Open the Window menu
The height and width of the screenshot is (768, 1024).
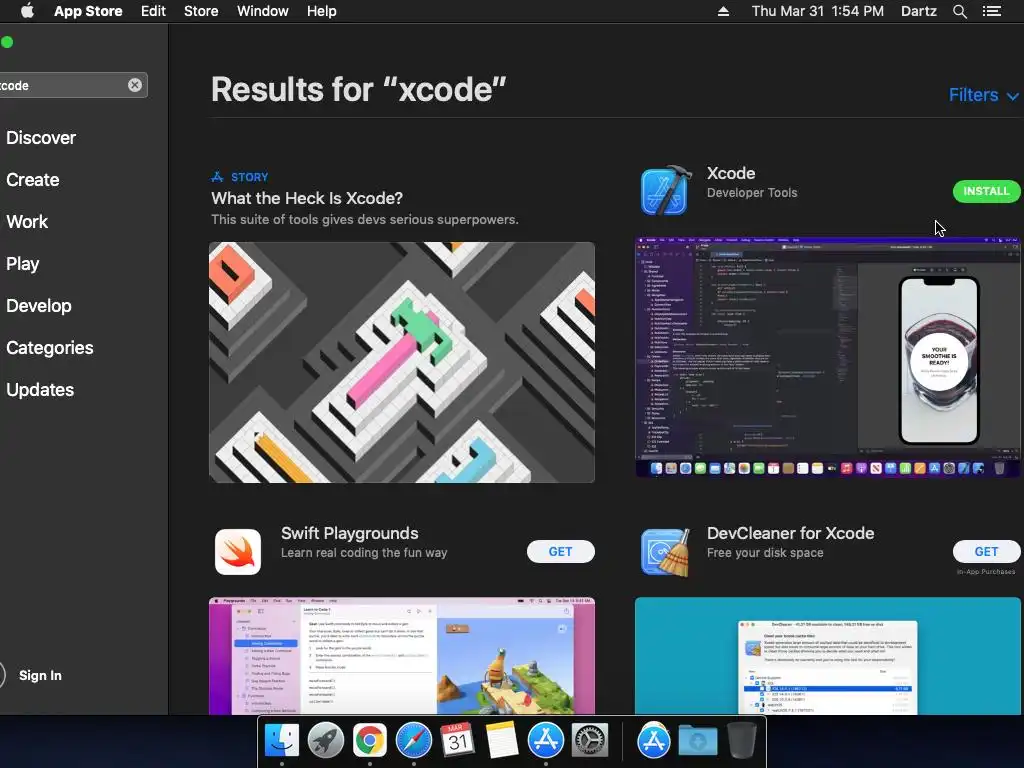tap(263, 11)
